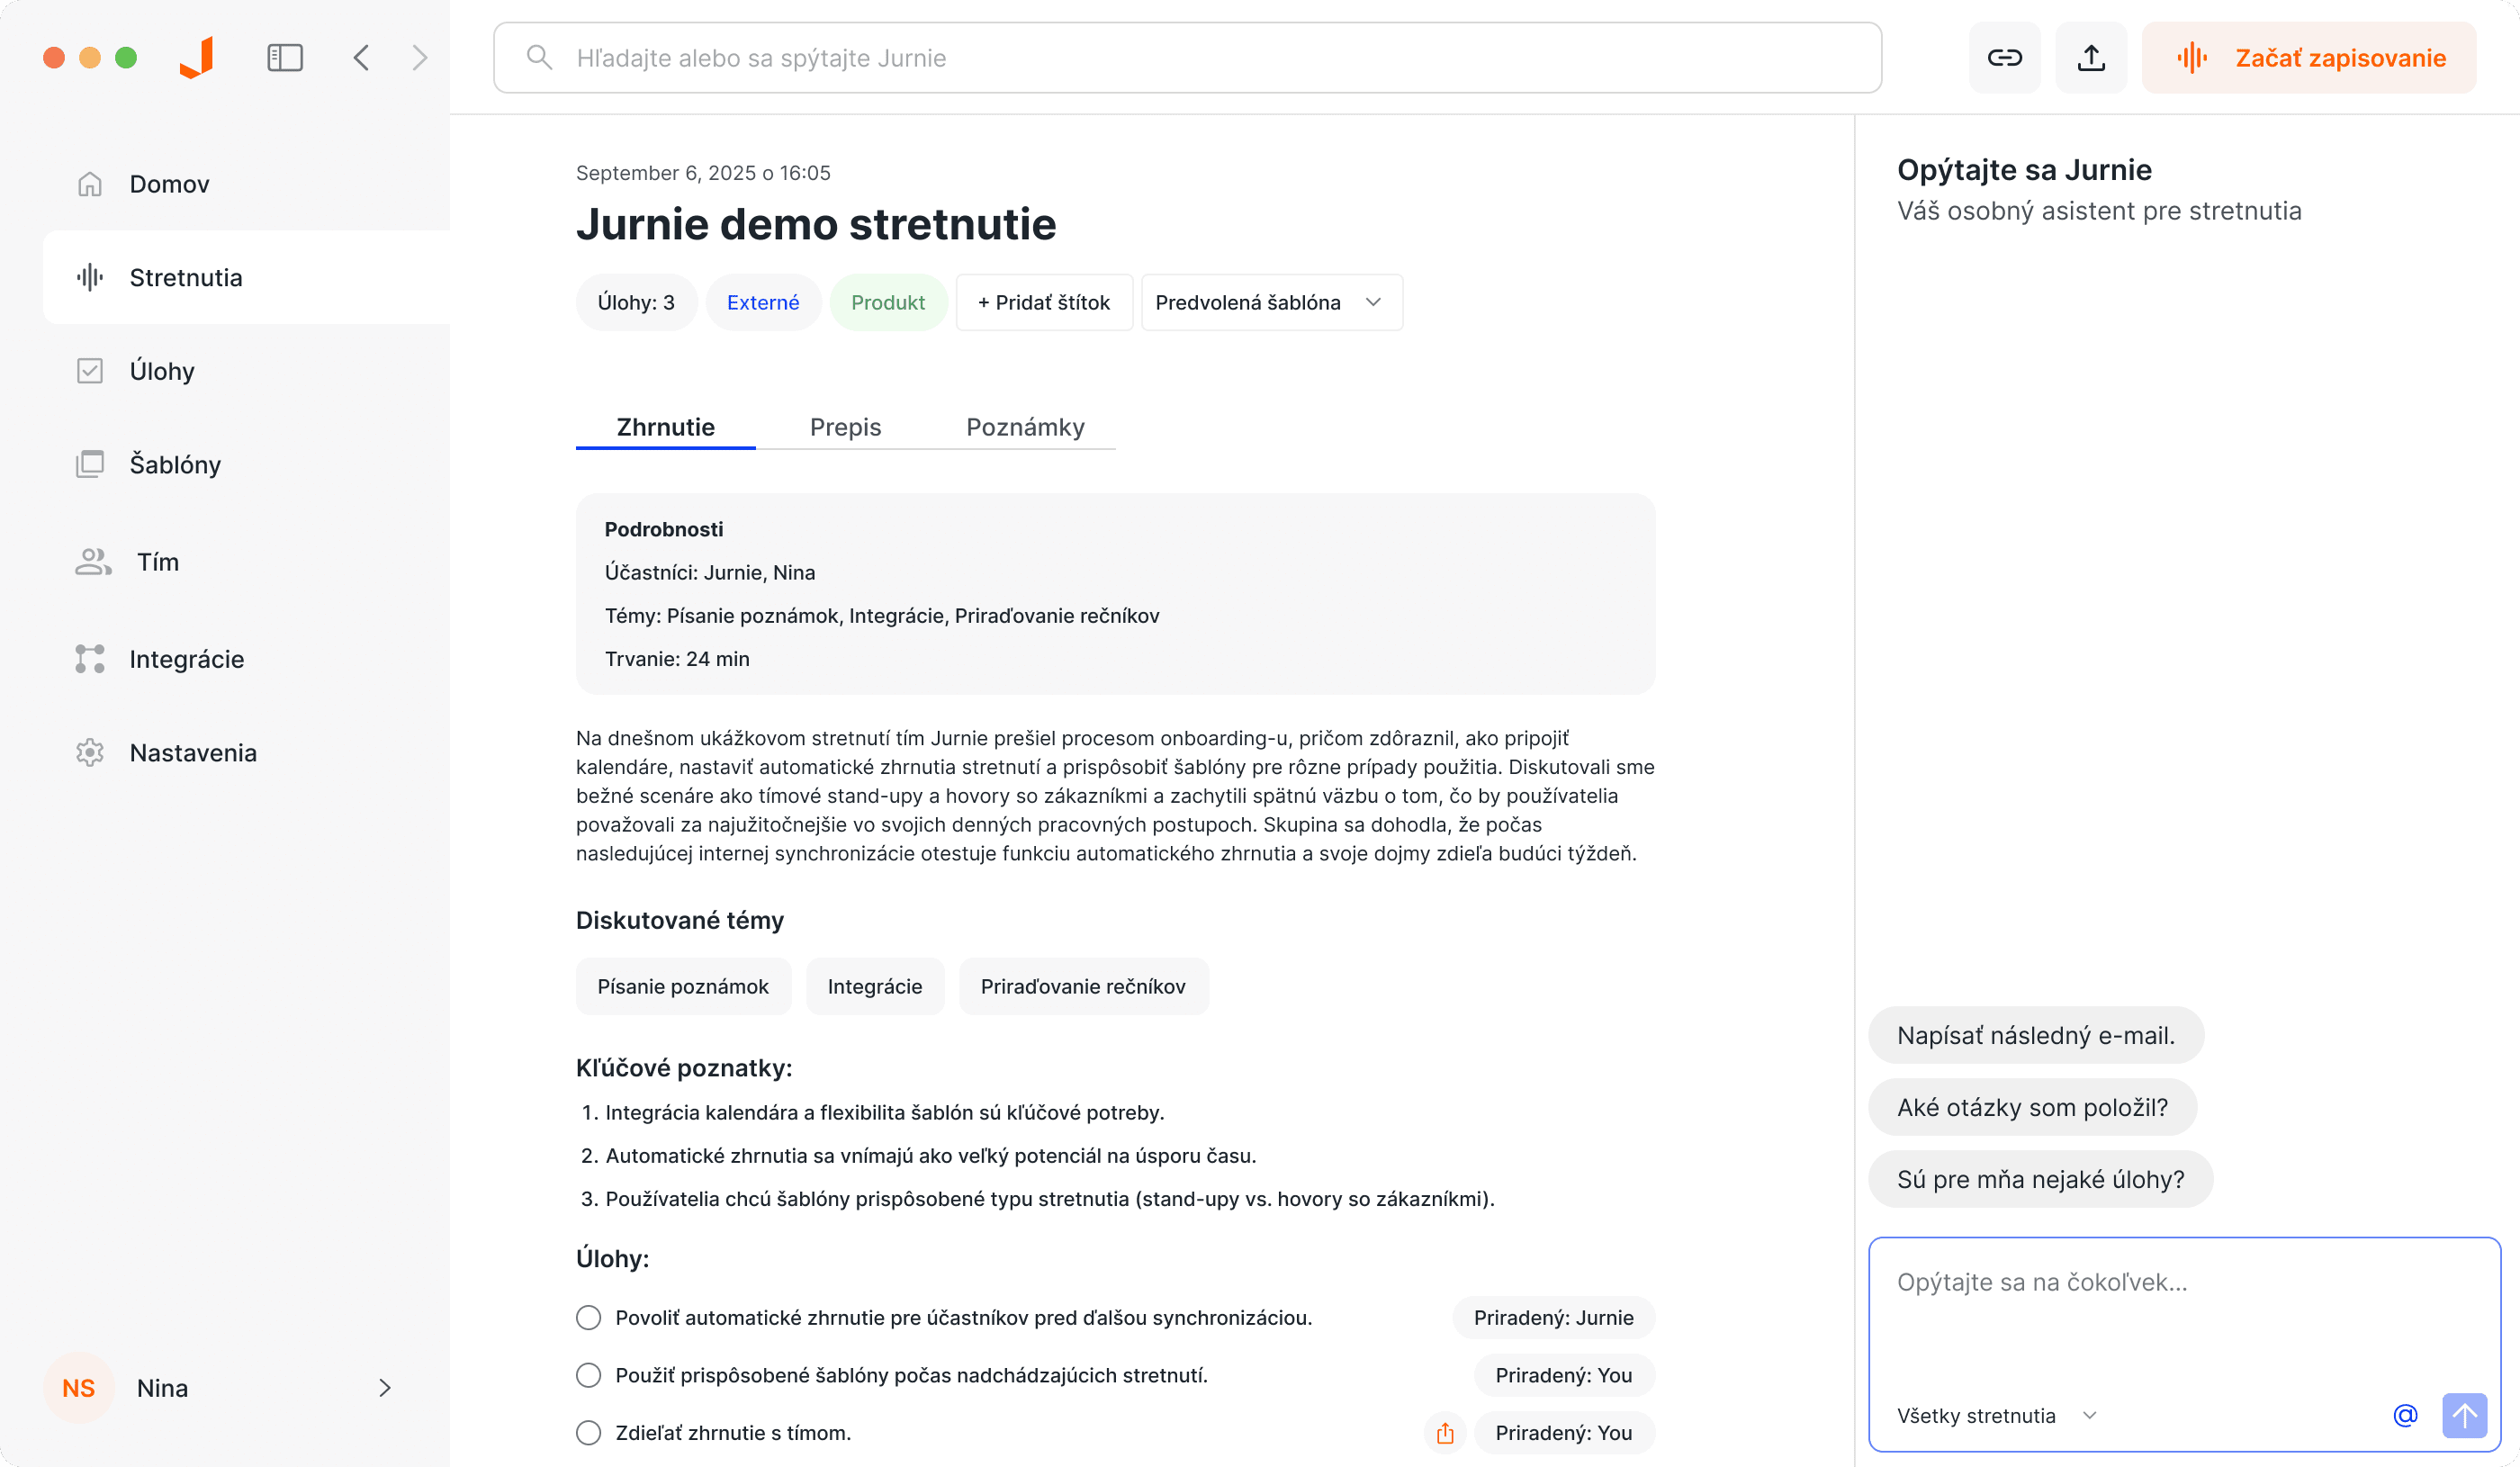
Task: Check the 'Použiť prispôsobené šablóny' task circle
Action: coord(588,1374)
